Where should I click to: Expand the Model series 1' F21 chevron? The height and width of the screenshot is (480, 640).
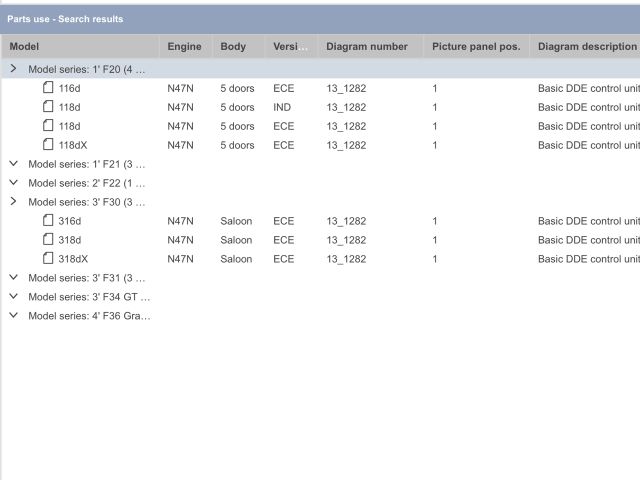click(x=13, y=164)
